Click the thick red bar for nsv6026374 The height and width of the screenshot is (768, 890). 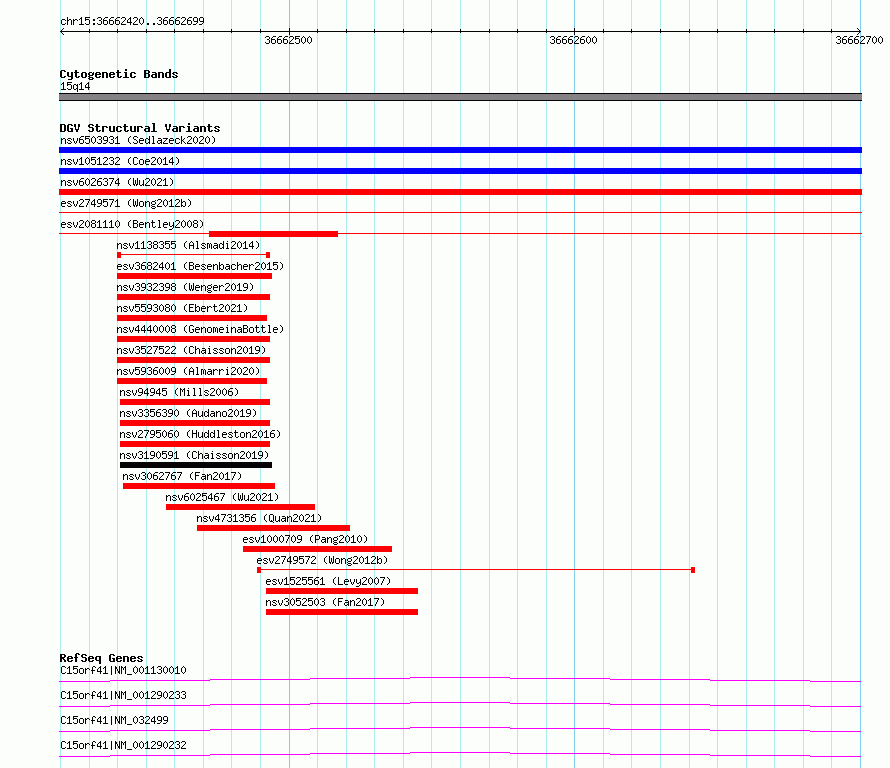point(460,192)
